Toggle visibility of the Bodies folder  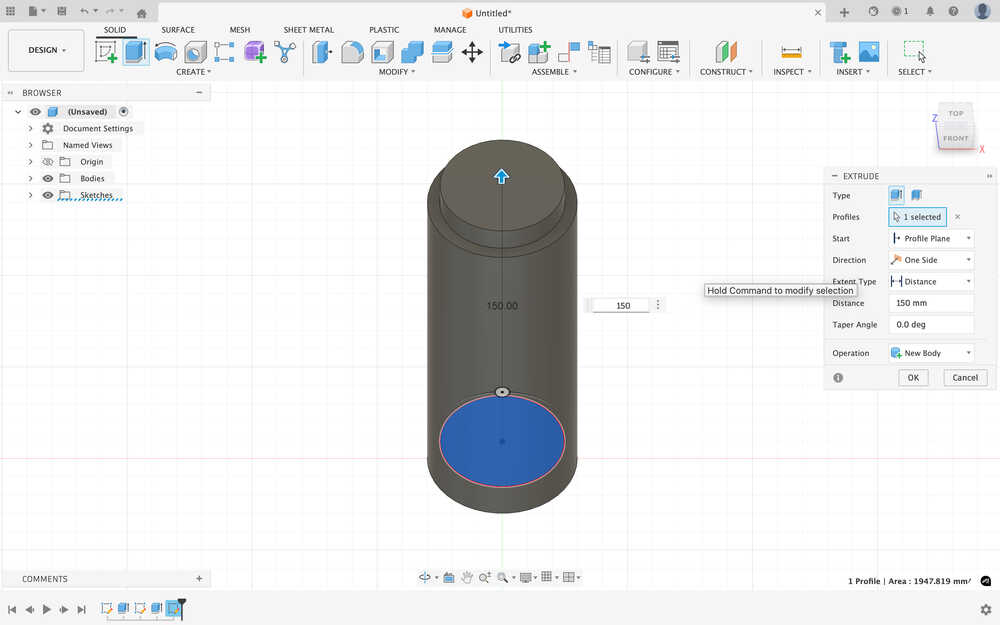click(x=48, y=178)
